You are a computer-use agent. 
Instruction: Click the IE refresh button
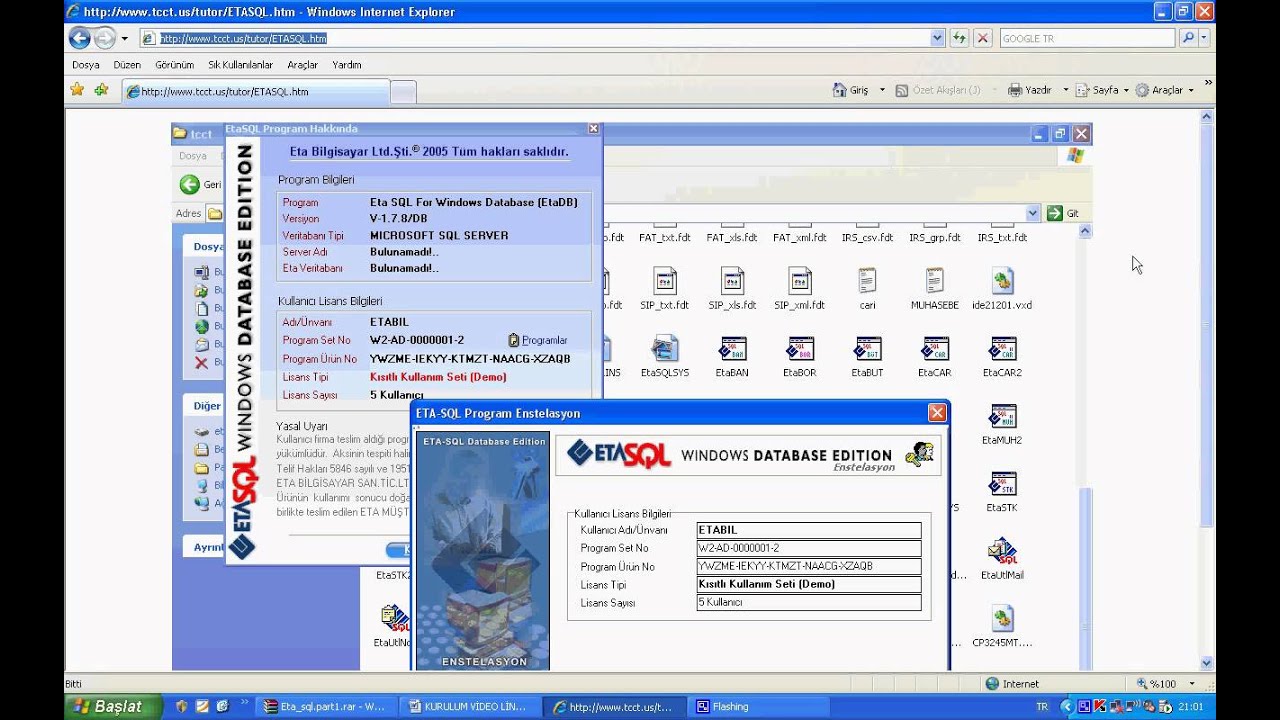[x=959, y=38]
